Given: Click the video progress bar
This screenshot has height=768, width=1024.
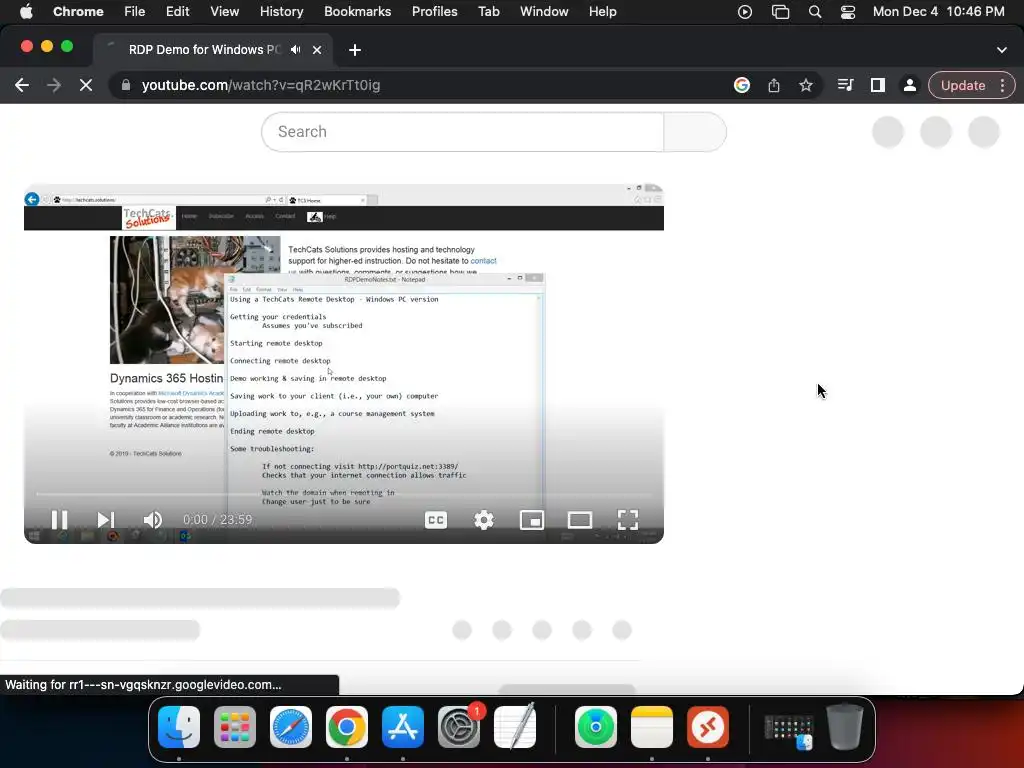Looking at the screenshot, I should (344, 494).
